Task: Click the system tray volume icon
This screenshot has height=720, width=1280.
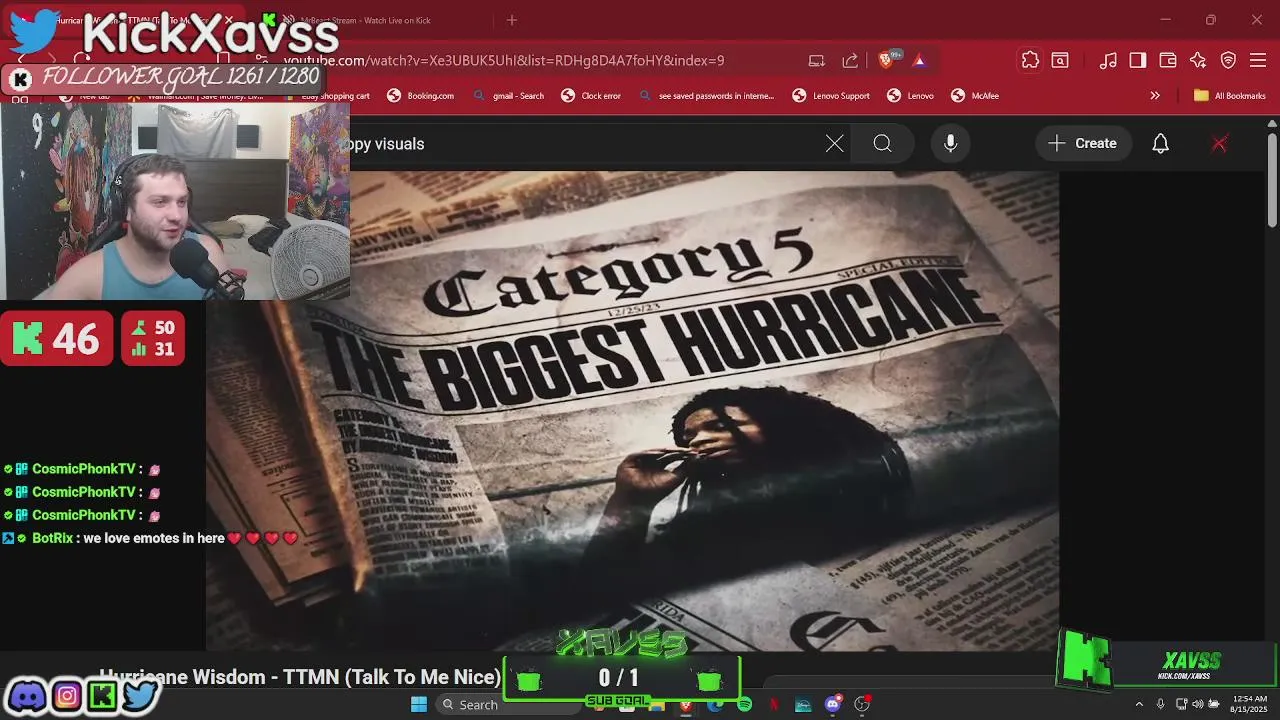Action: point(1197,704)
